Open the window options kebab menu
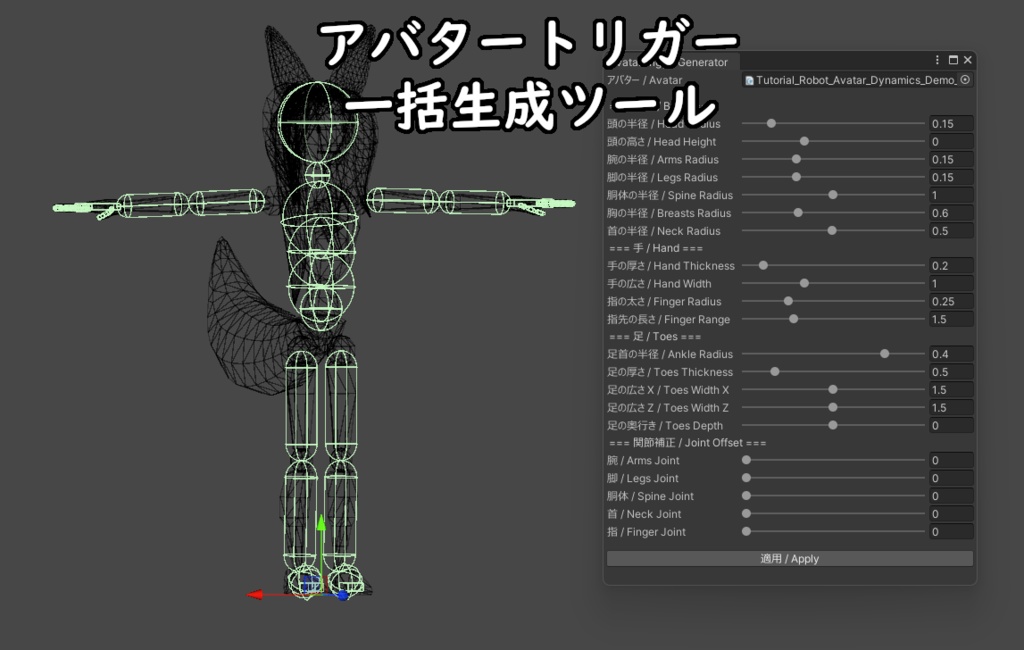The height and width of the screenshot is (650, 1024). click(937, 60)
